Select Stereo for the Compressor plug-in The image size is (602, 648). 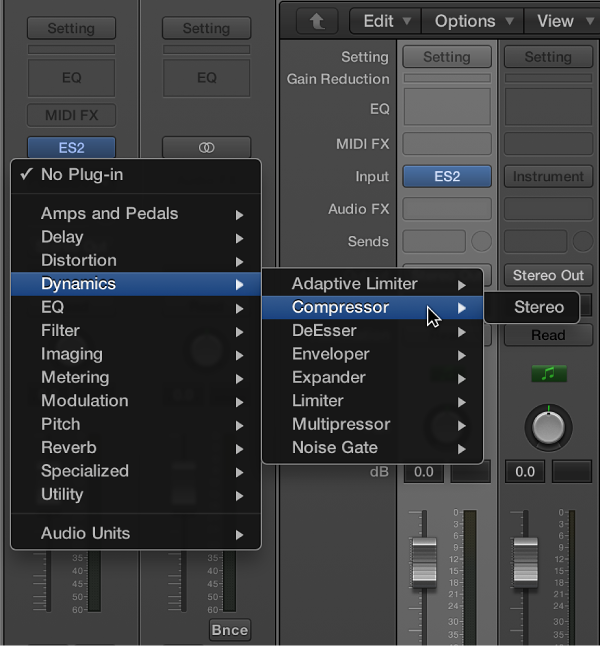[532, 307]
